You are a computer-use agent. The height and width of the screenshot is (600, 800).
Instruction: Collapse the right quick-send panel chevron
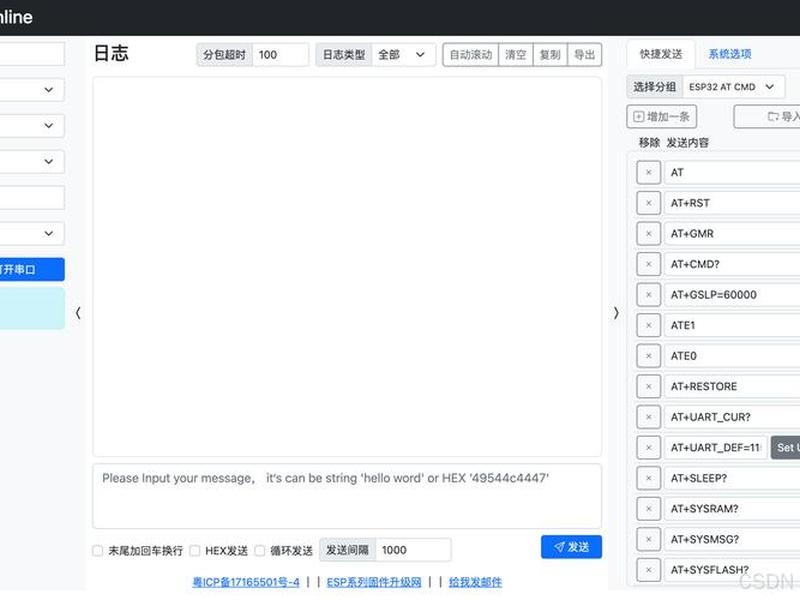[616, 313]
